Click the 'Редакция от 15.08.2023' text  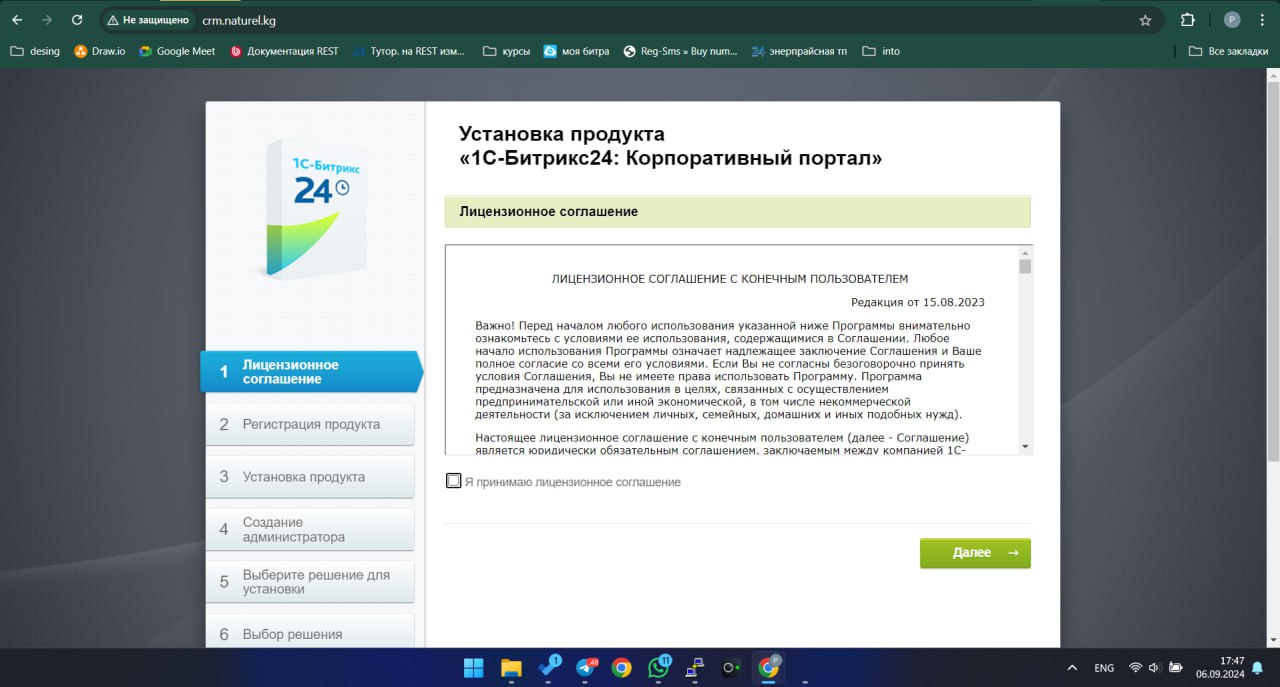(918, 302)
